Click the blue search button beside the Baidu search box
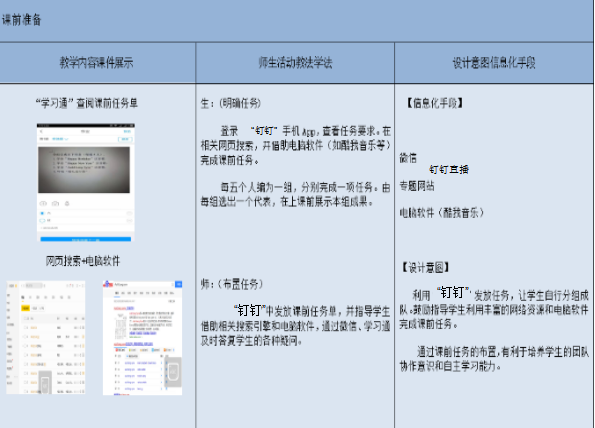The image size is (595, 428). coord(178,284)
